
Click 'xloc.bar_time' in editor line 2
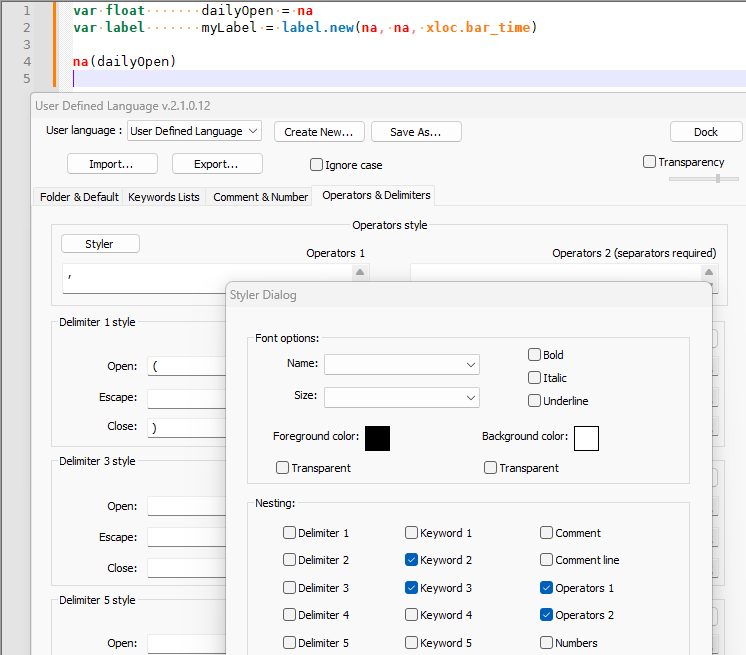click(x=478, y=28)
